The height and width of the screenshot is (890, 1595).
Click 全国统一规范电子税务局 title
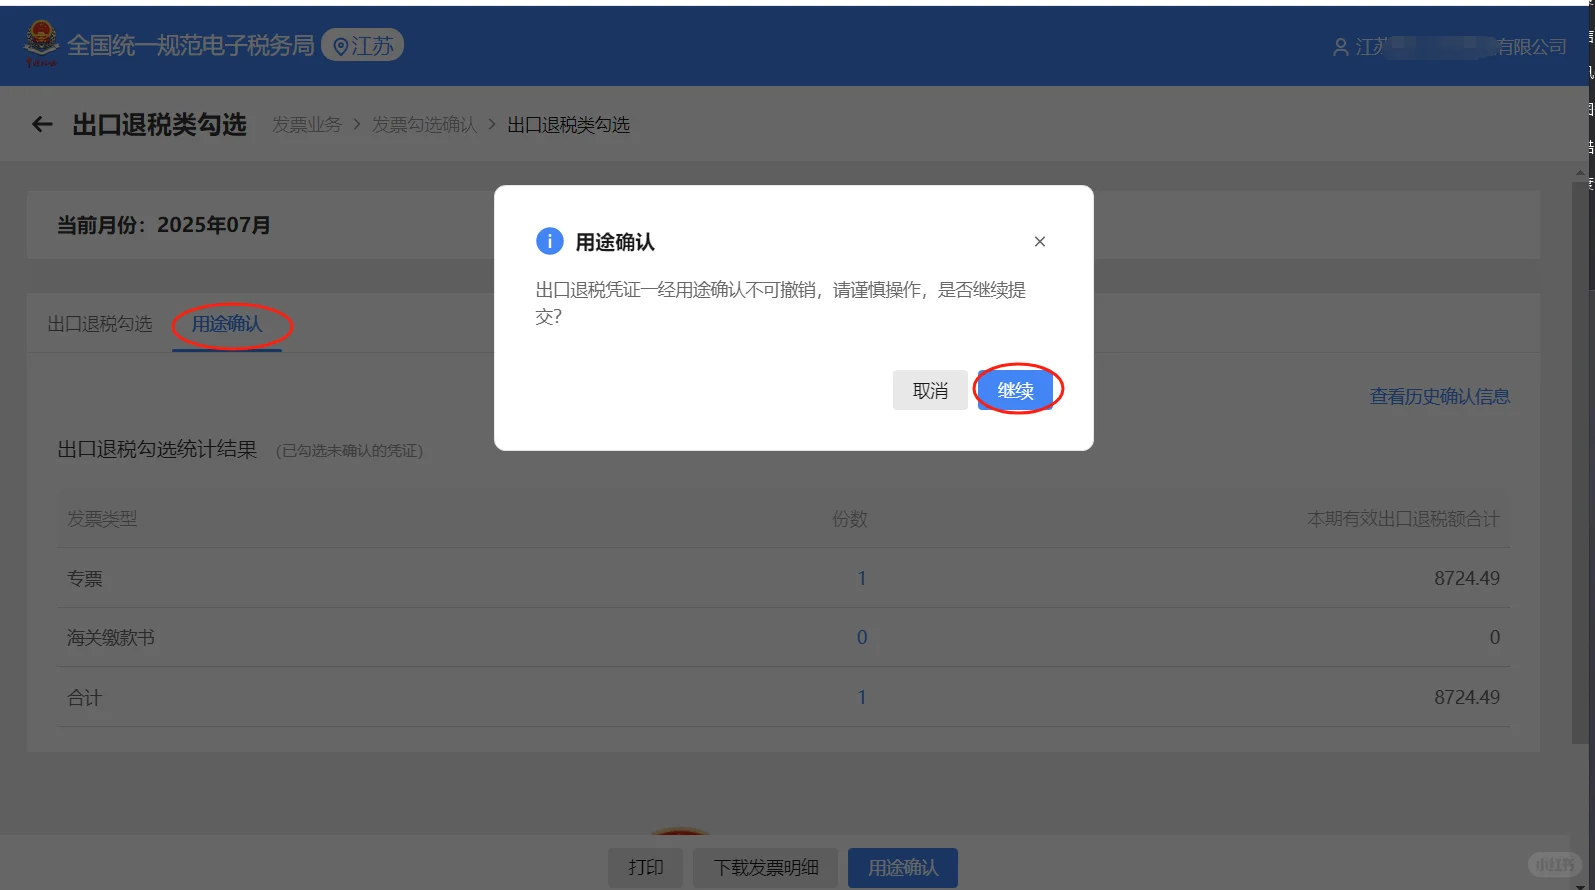(191, 45)
